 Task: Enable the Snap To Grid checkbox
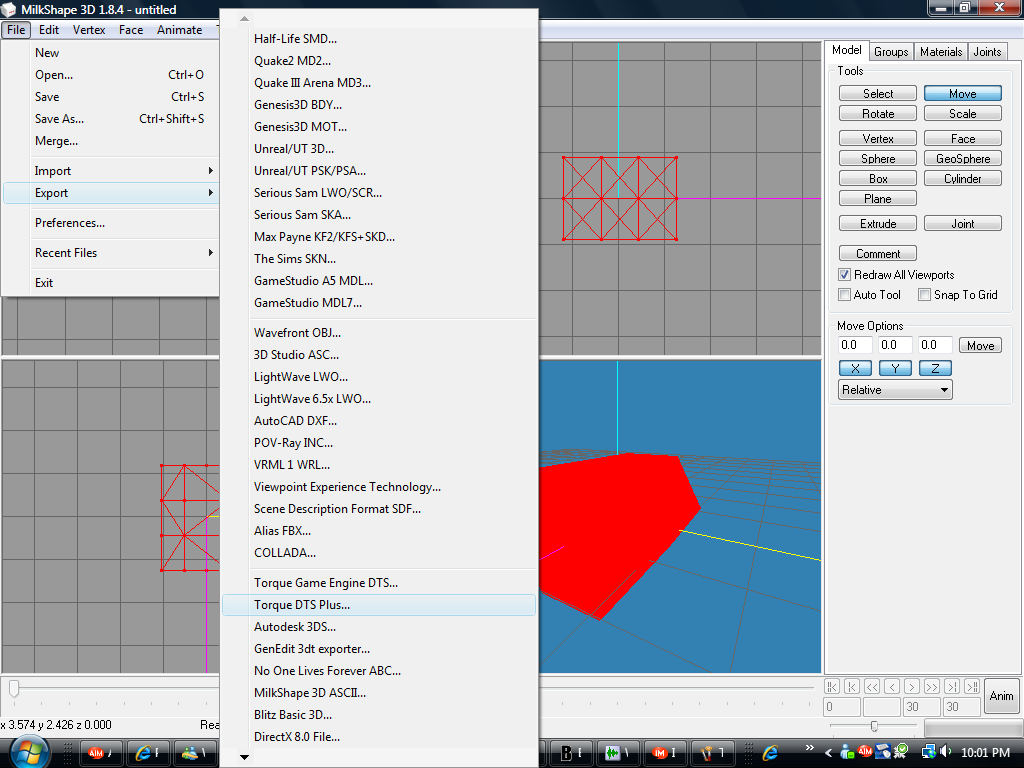tap(924, 295)
